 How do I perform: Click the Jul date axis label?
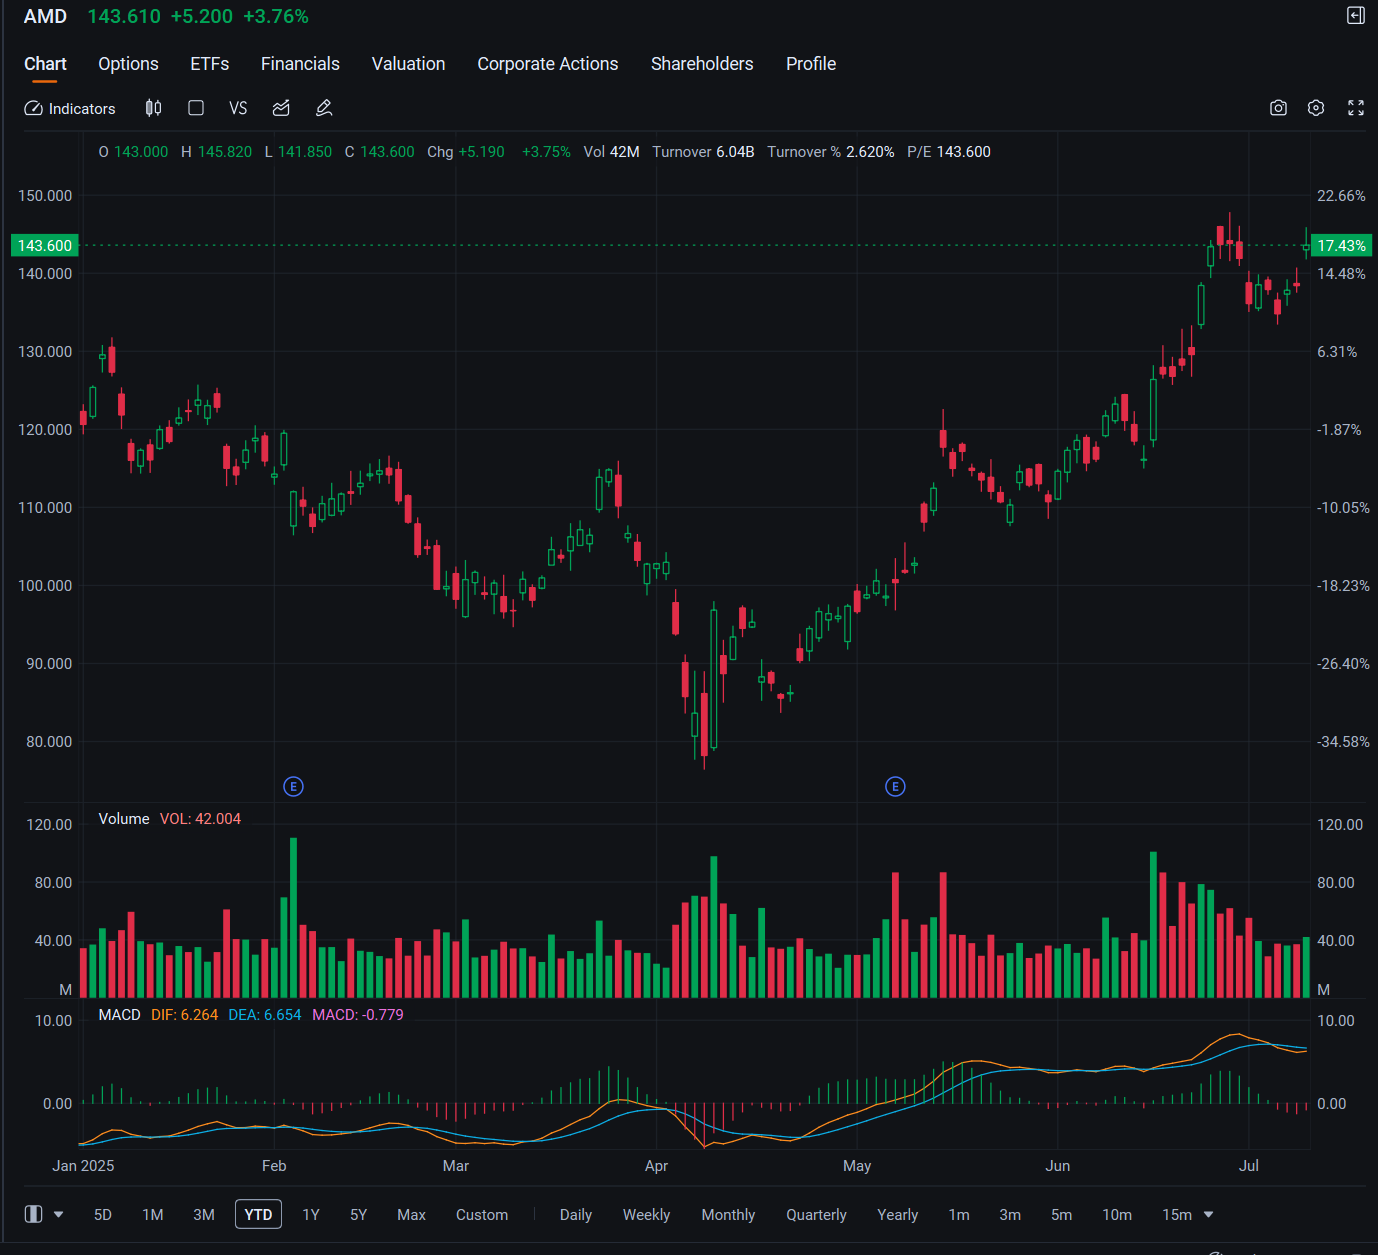point(1249,1166)
